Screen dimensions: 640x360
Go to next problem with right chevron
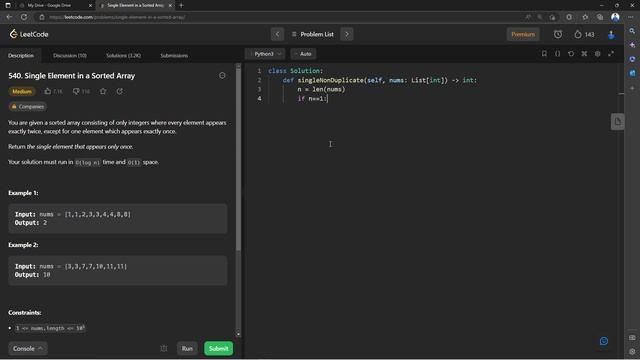347,34
